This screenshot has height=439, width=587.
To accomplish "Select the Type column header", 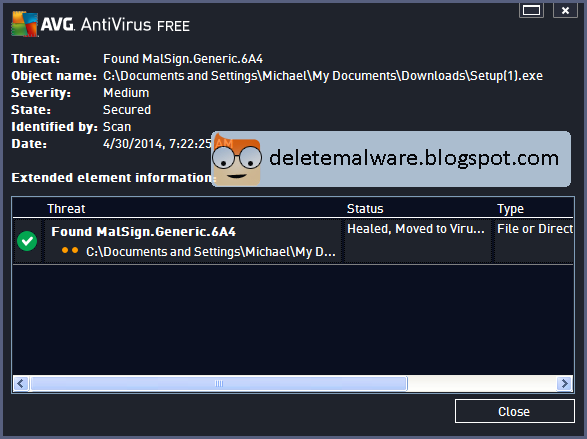I will [510, 208].
